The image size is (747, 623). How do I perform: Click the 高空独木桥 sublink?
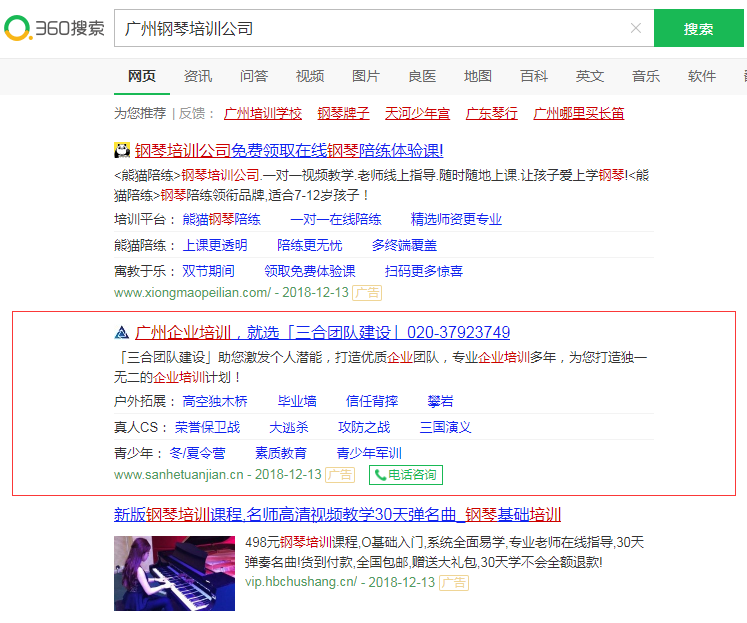coord(215,401)
